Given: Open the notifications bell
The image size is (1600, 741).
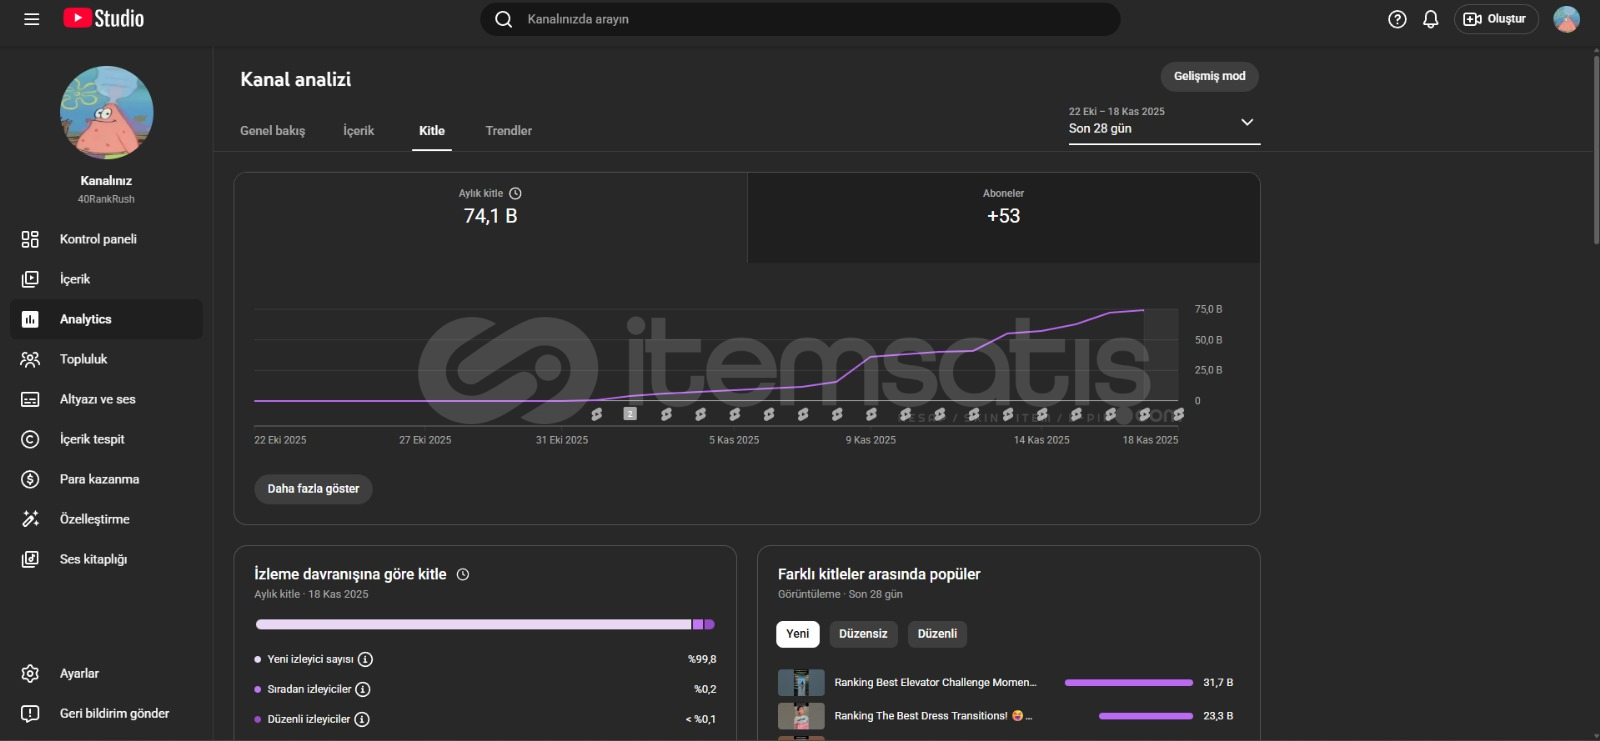Looking at the screenshot, I should (x=1430, y=19).
